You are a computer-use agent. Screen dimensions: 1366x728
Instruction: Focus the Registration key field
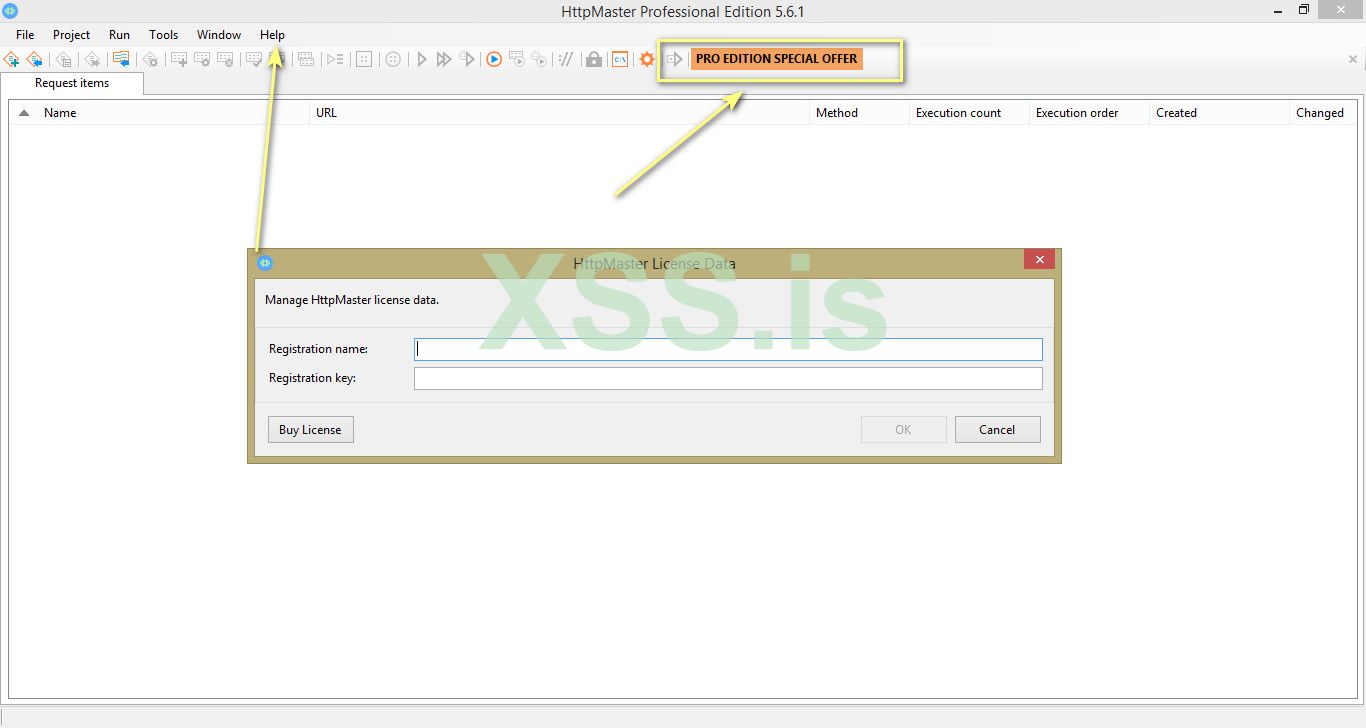pyautogui.click(x=728, y=378)
